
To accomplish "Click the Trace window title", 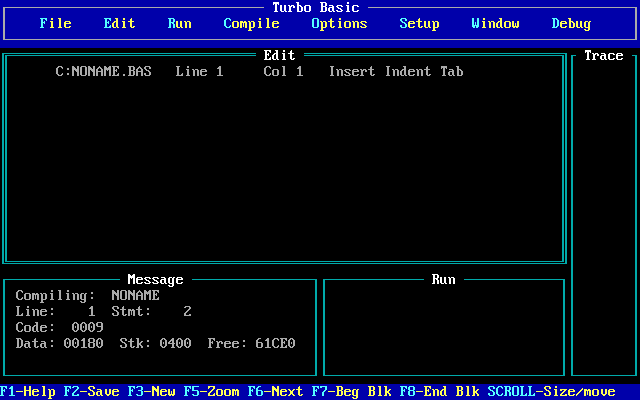I will (604, 55).
